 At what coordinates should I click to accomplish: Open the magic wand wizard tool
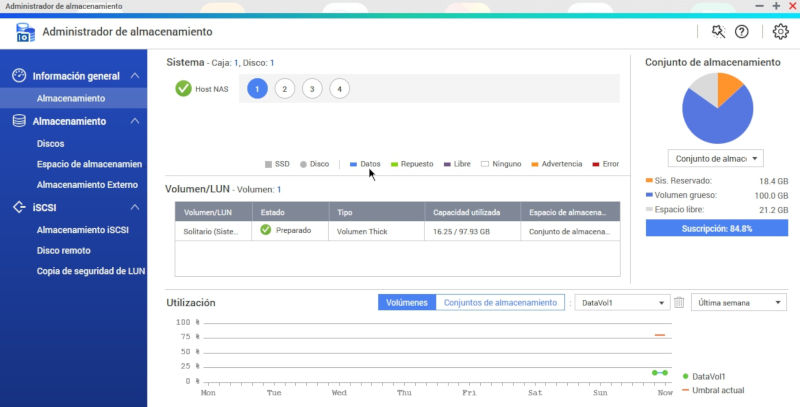pyautogui.click(x=718, y=31)
